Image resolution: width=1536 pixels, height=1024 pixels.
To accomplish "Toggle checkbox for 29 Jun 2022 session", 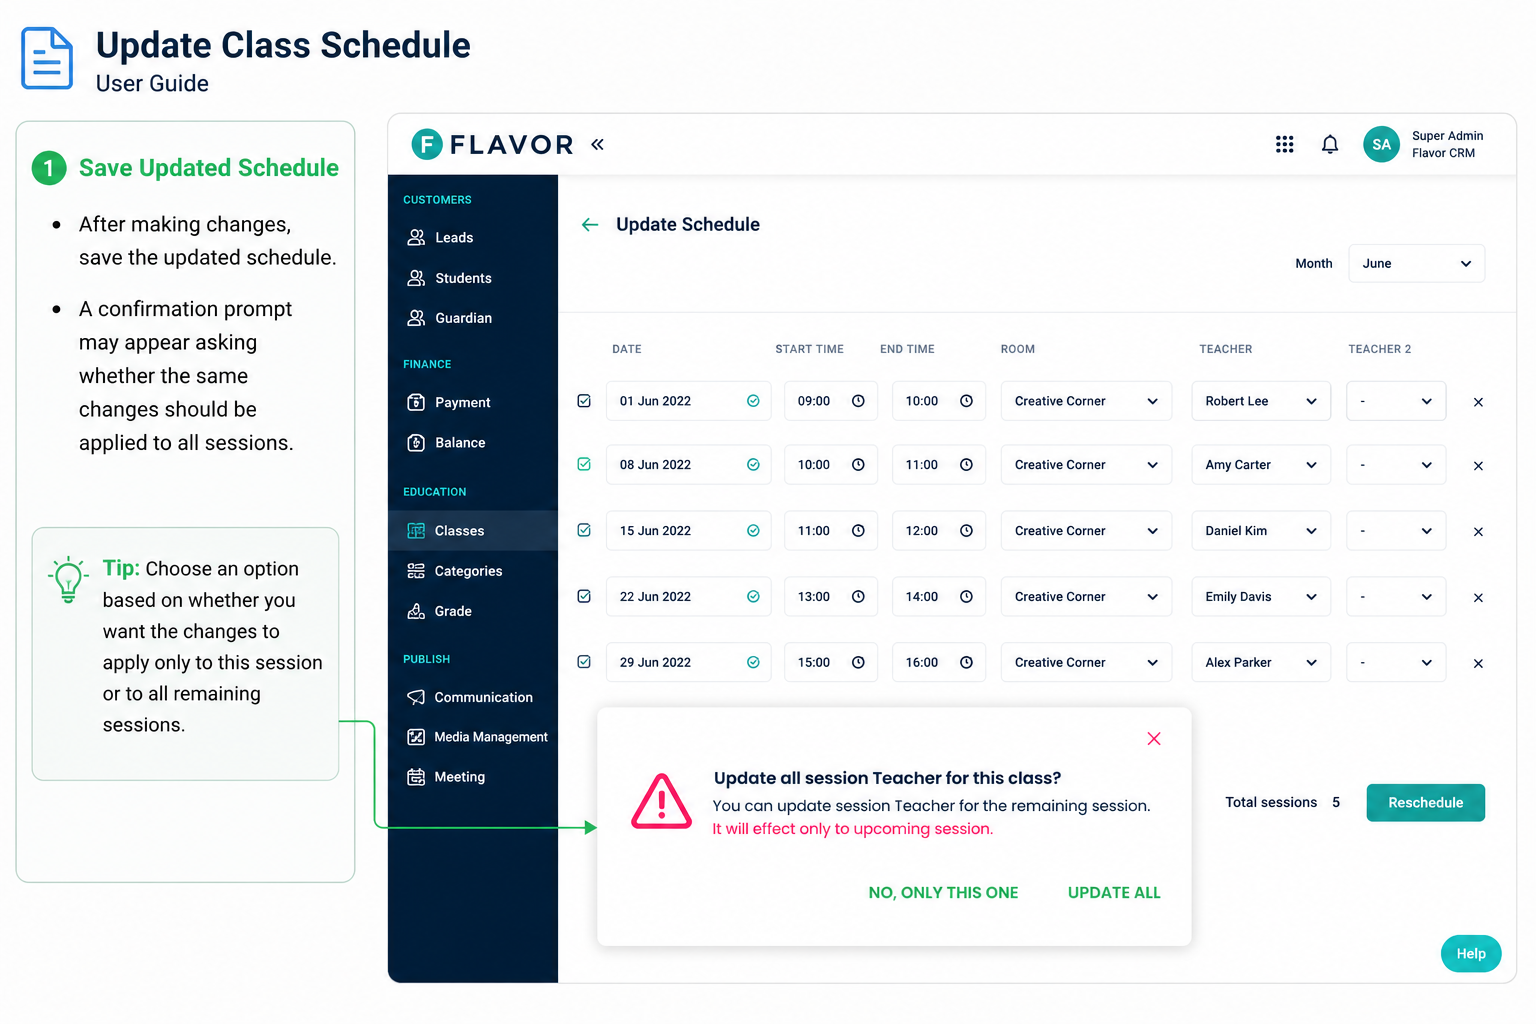I will pos(584,663).
